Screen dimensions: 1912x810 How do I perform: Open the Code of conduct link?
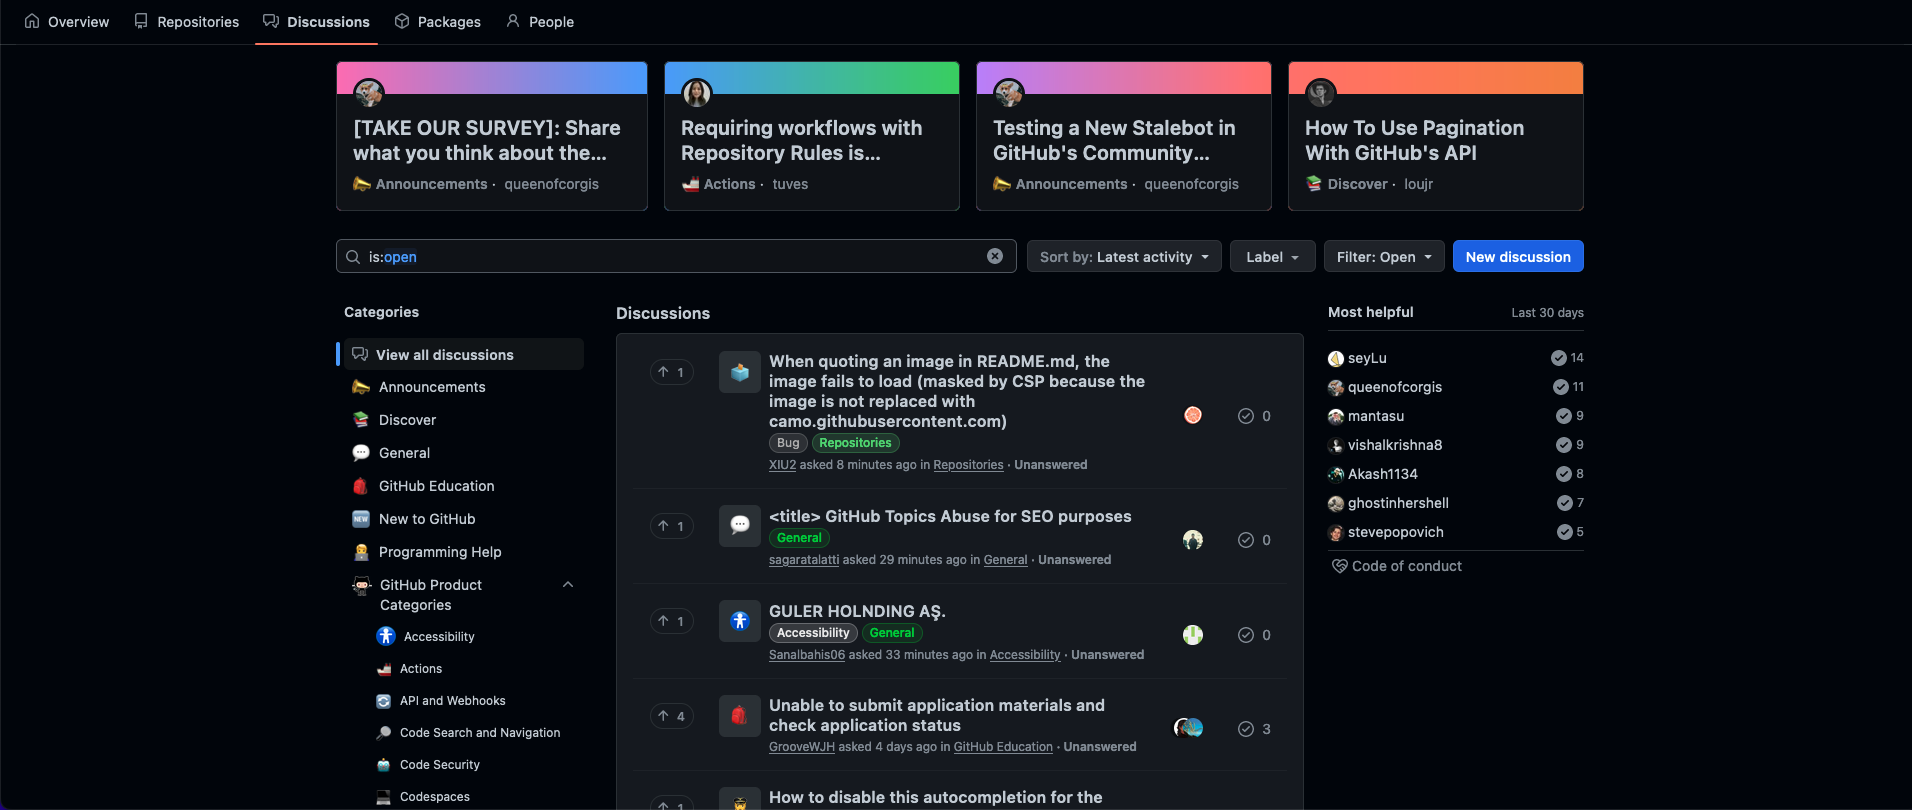pos(1406,566)
